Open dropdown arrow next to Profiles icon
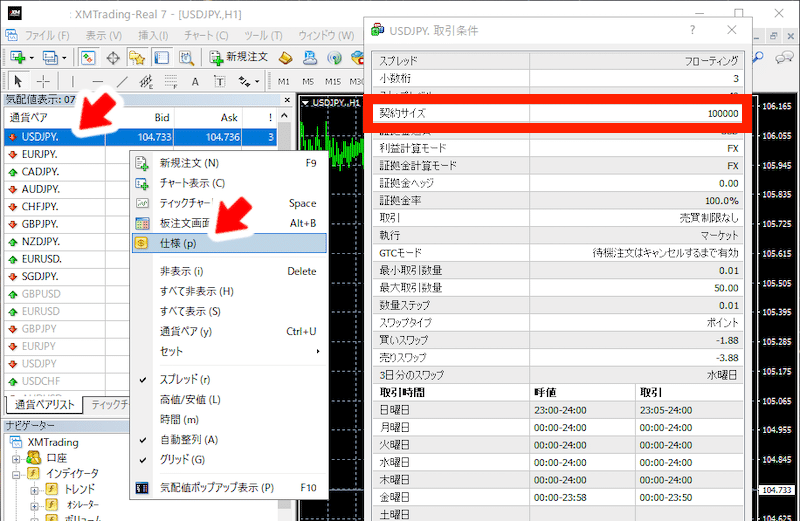Screen dimensions: 800x521 pos(64,58)
